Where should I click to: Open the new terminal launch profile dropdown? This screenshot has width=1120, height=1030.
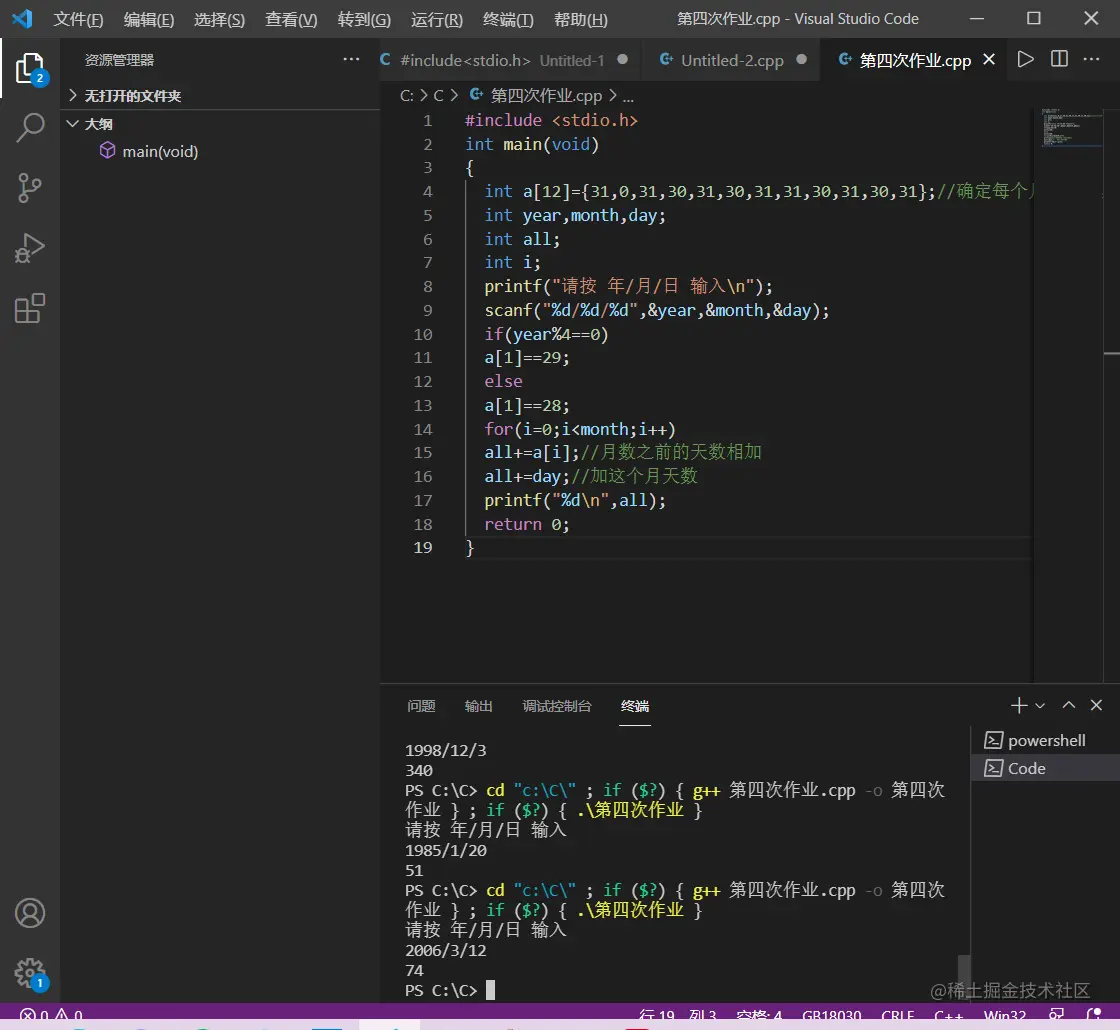(x=1041, y=706)
